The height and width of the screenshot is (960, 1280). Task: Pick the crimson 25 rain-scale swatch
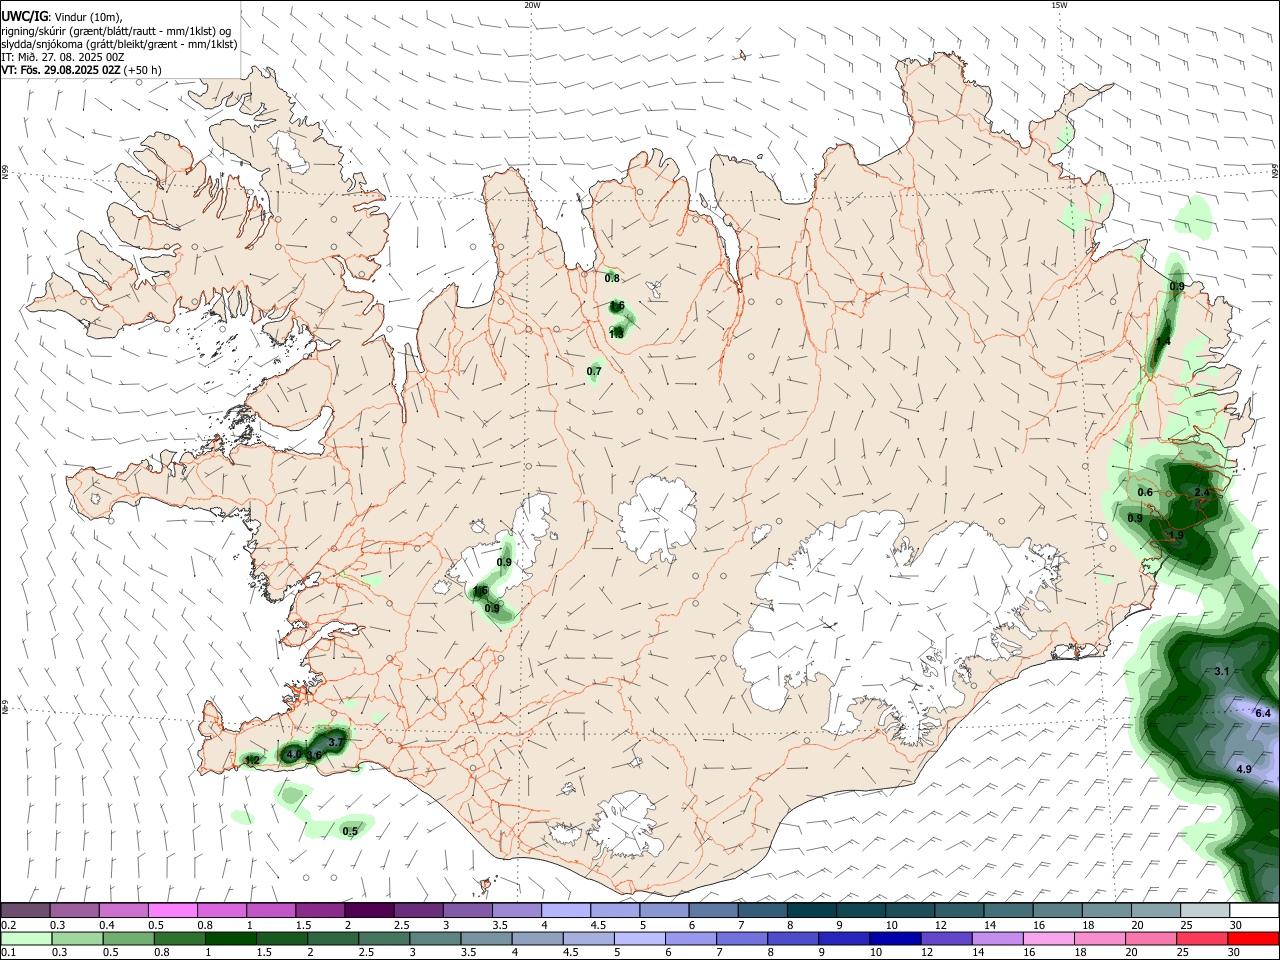1202,939
